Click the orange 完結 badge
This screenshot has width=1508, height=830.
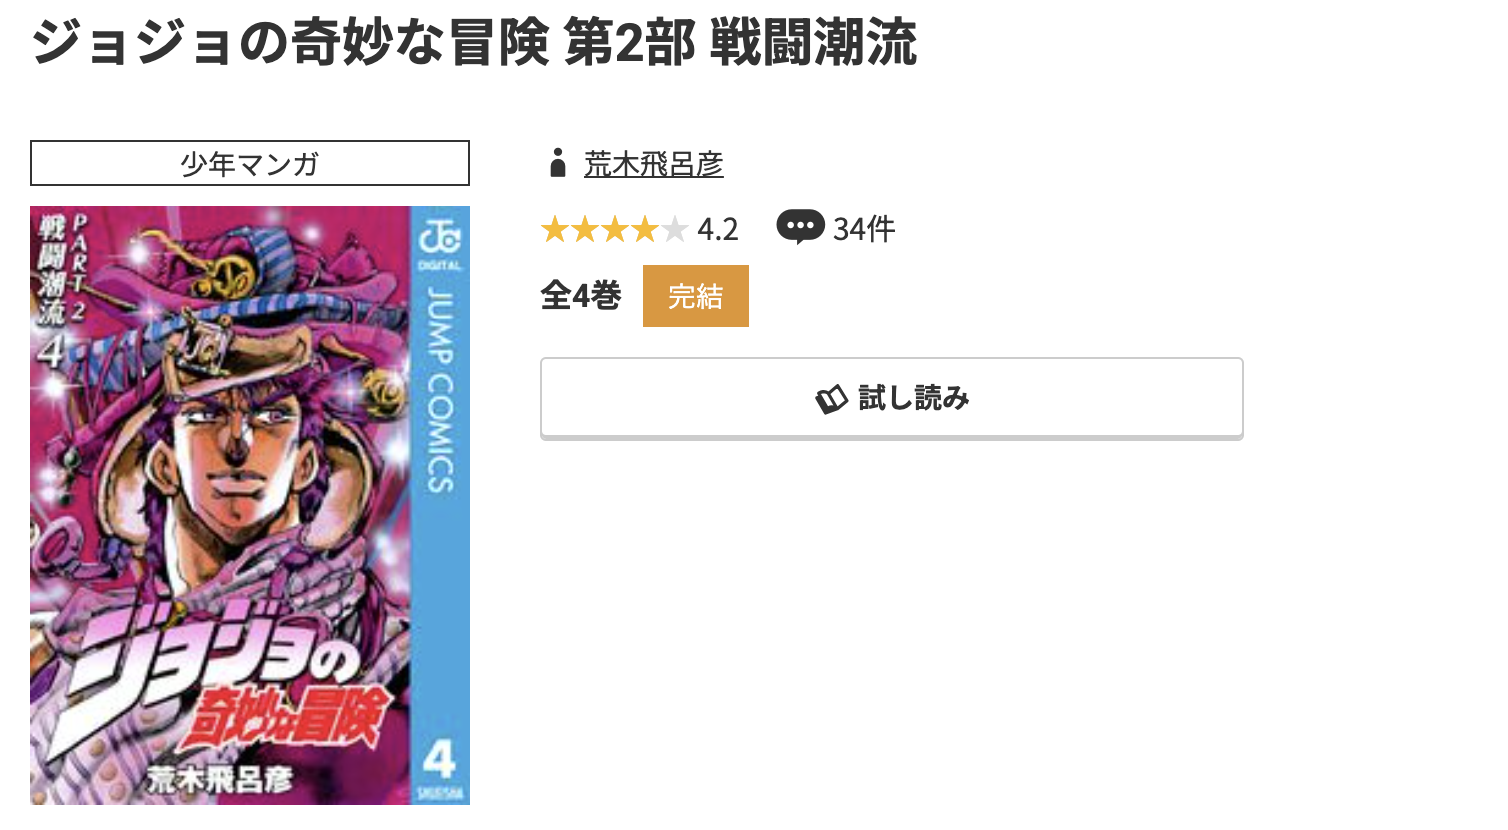click(x=696, y=296)
